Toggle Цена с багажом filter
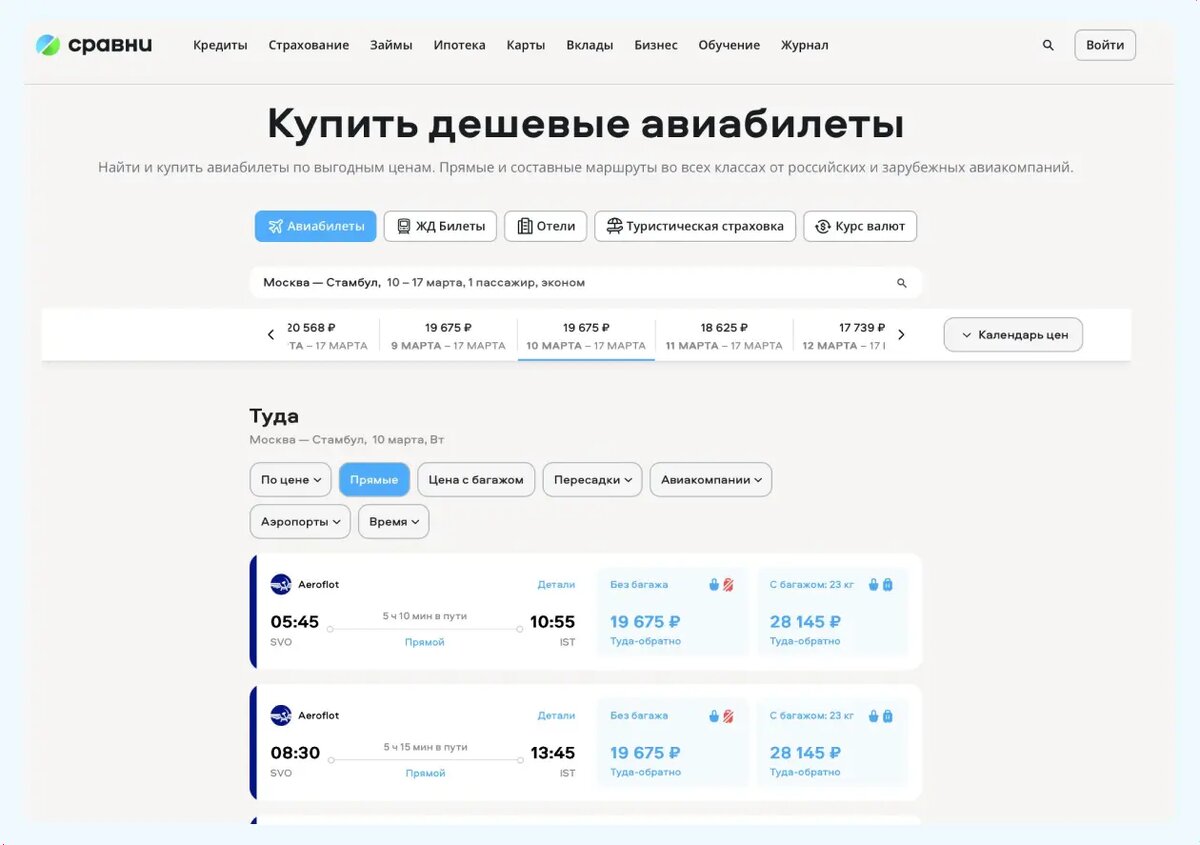This screenshot has height=845, width=1200. tap(476, 480)
